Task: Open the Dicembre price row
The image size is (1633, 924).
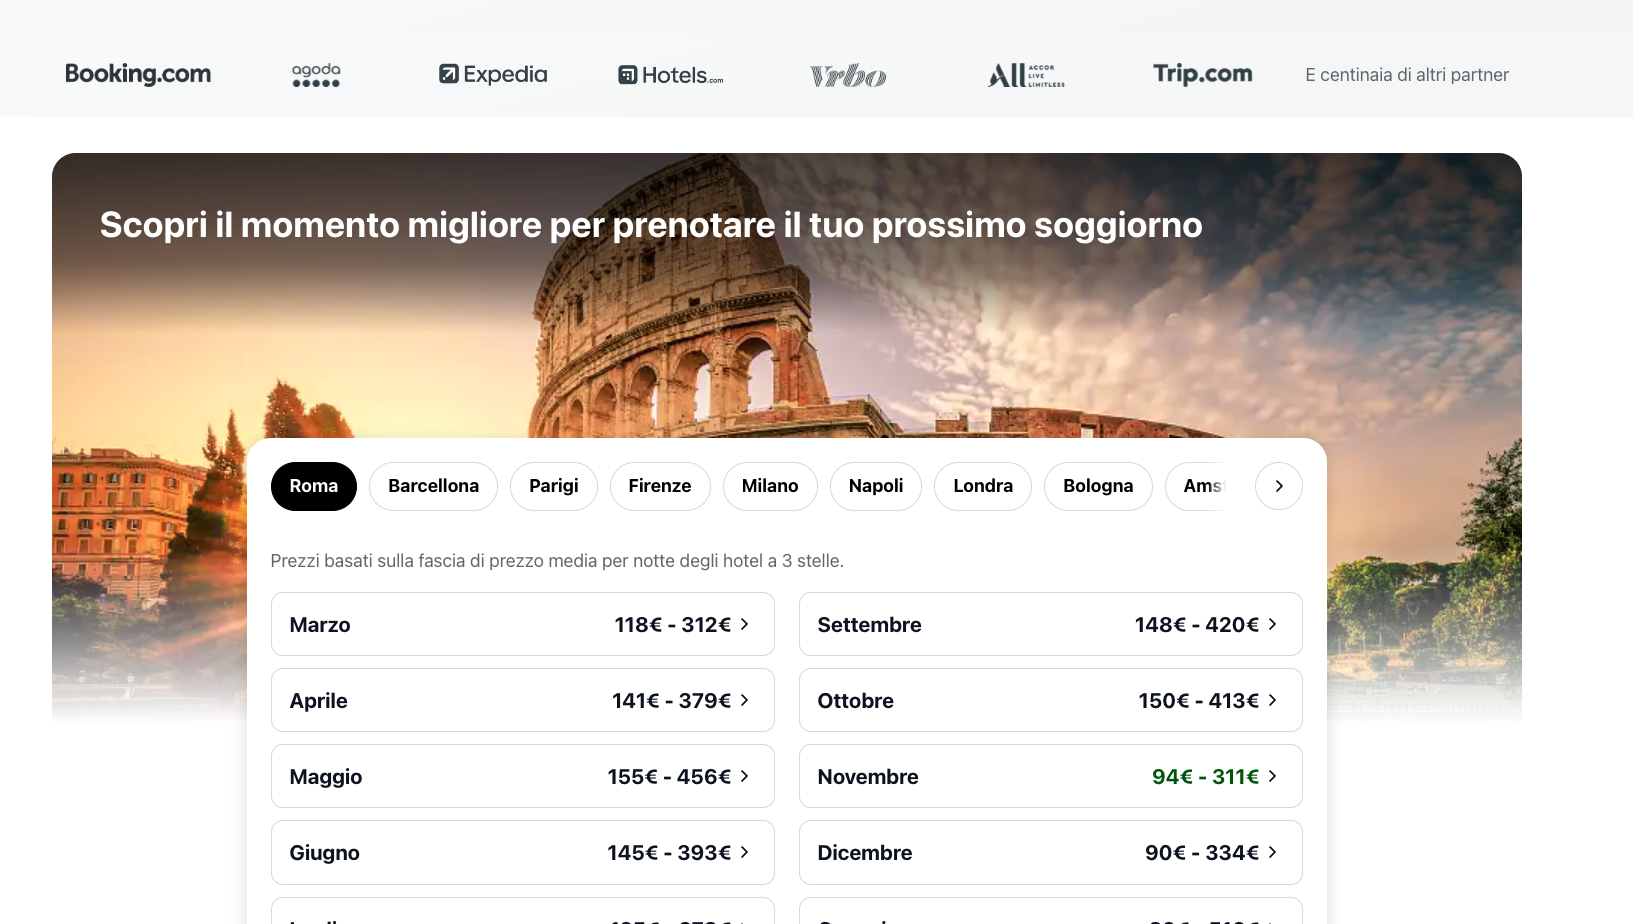Action: [1050, 852]
